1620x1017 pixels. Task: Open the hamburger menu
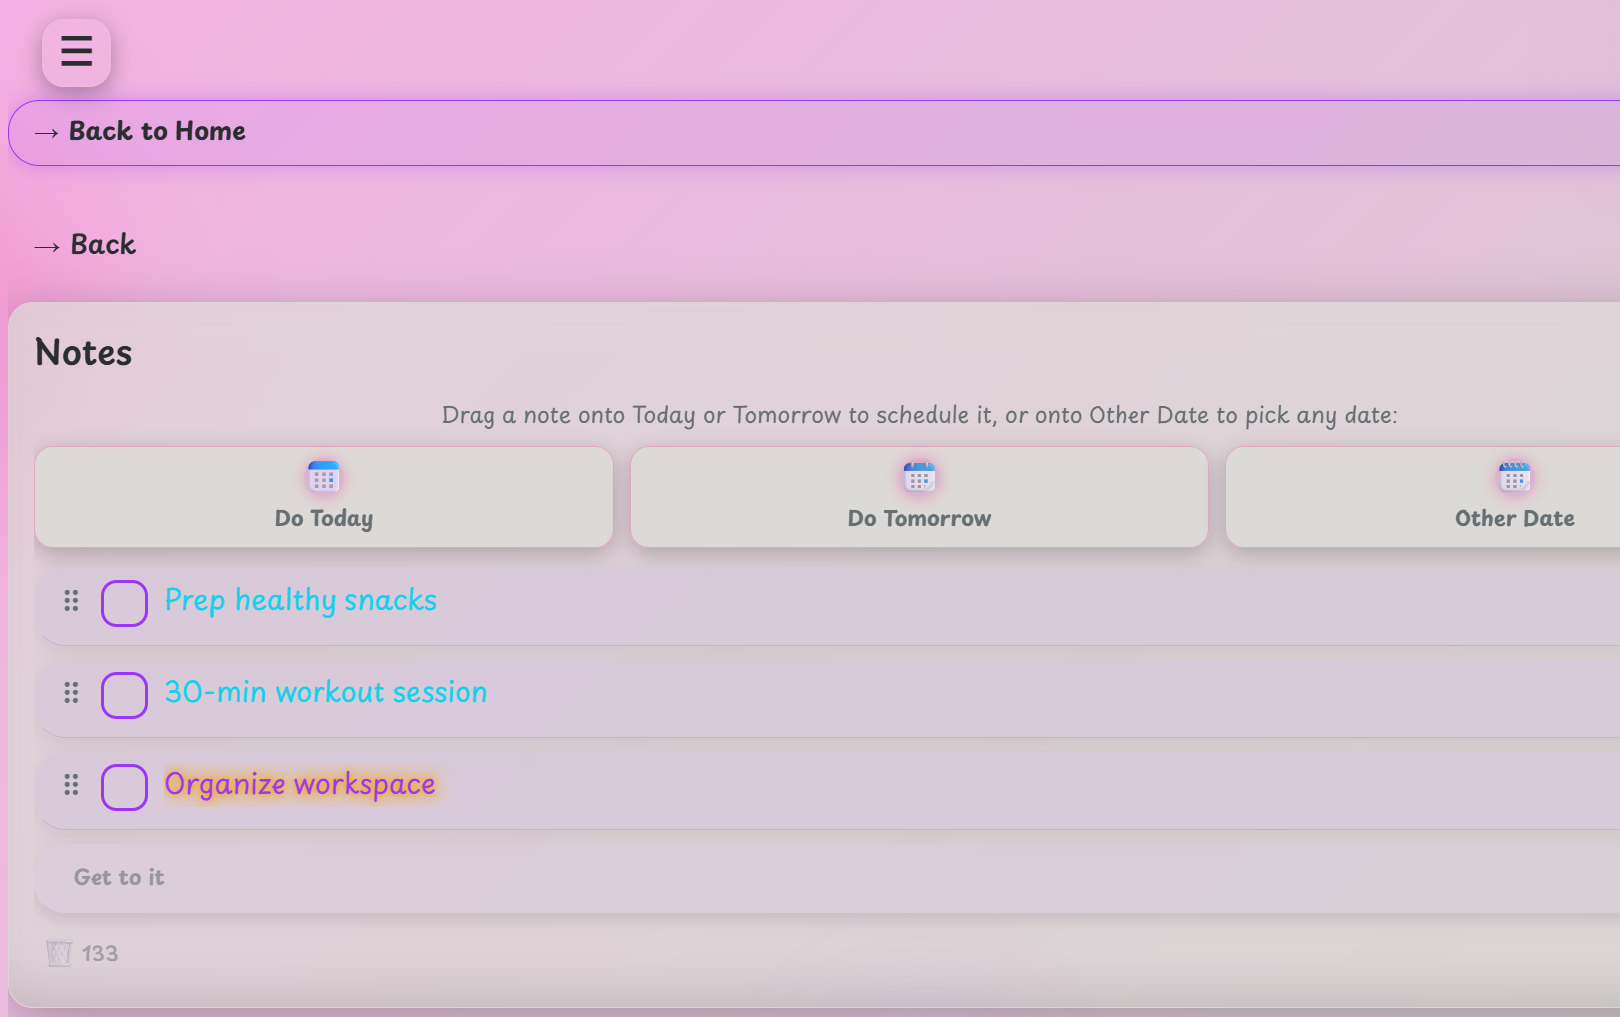[x=76, y=52]
